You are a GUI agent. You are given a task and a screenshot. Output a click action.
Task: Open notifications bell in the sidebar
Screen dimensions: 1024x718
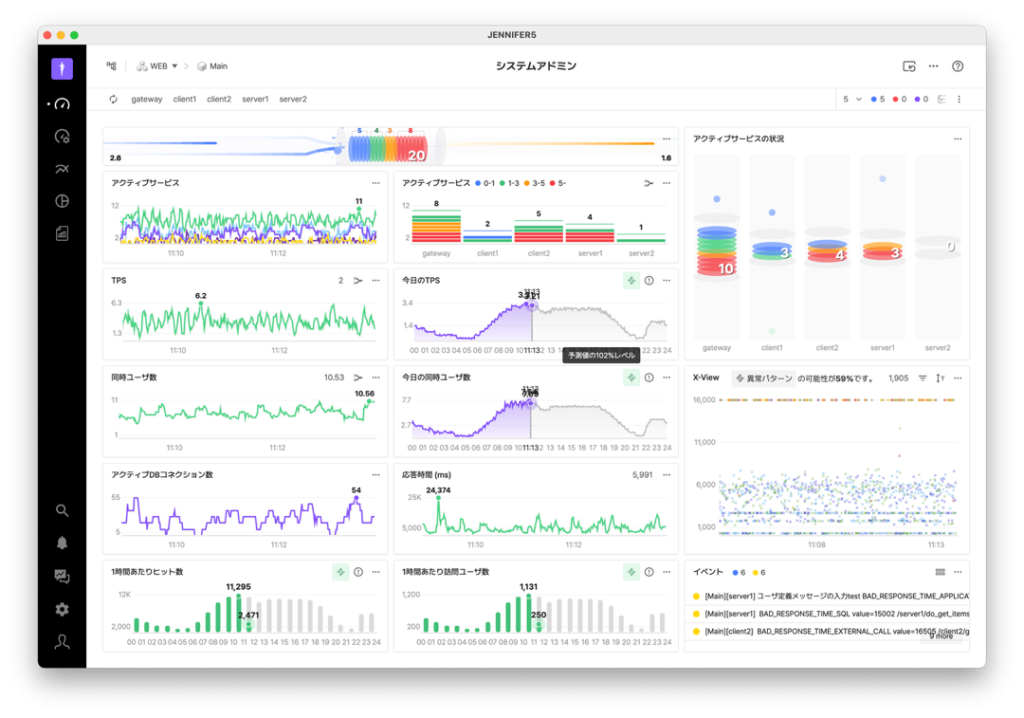(62, 543)
